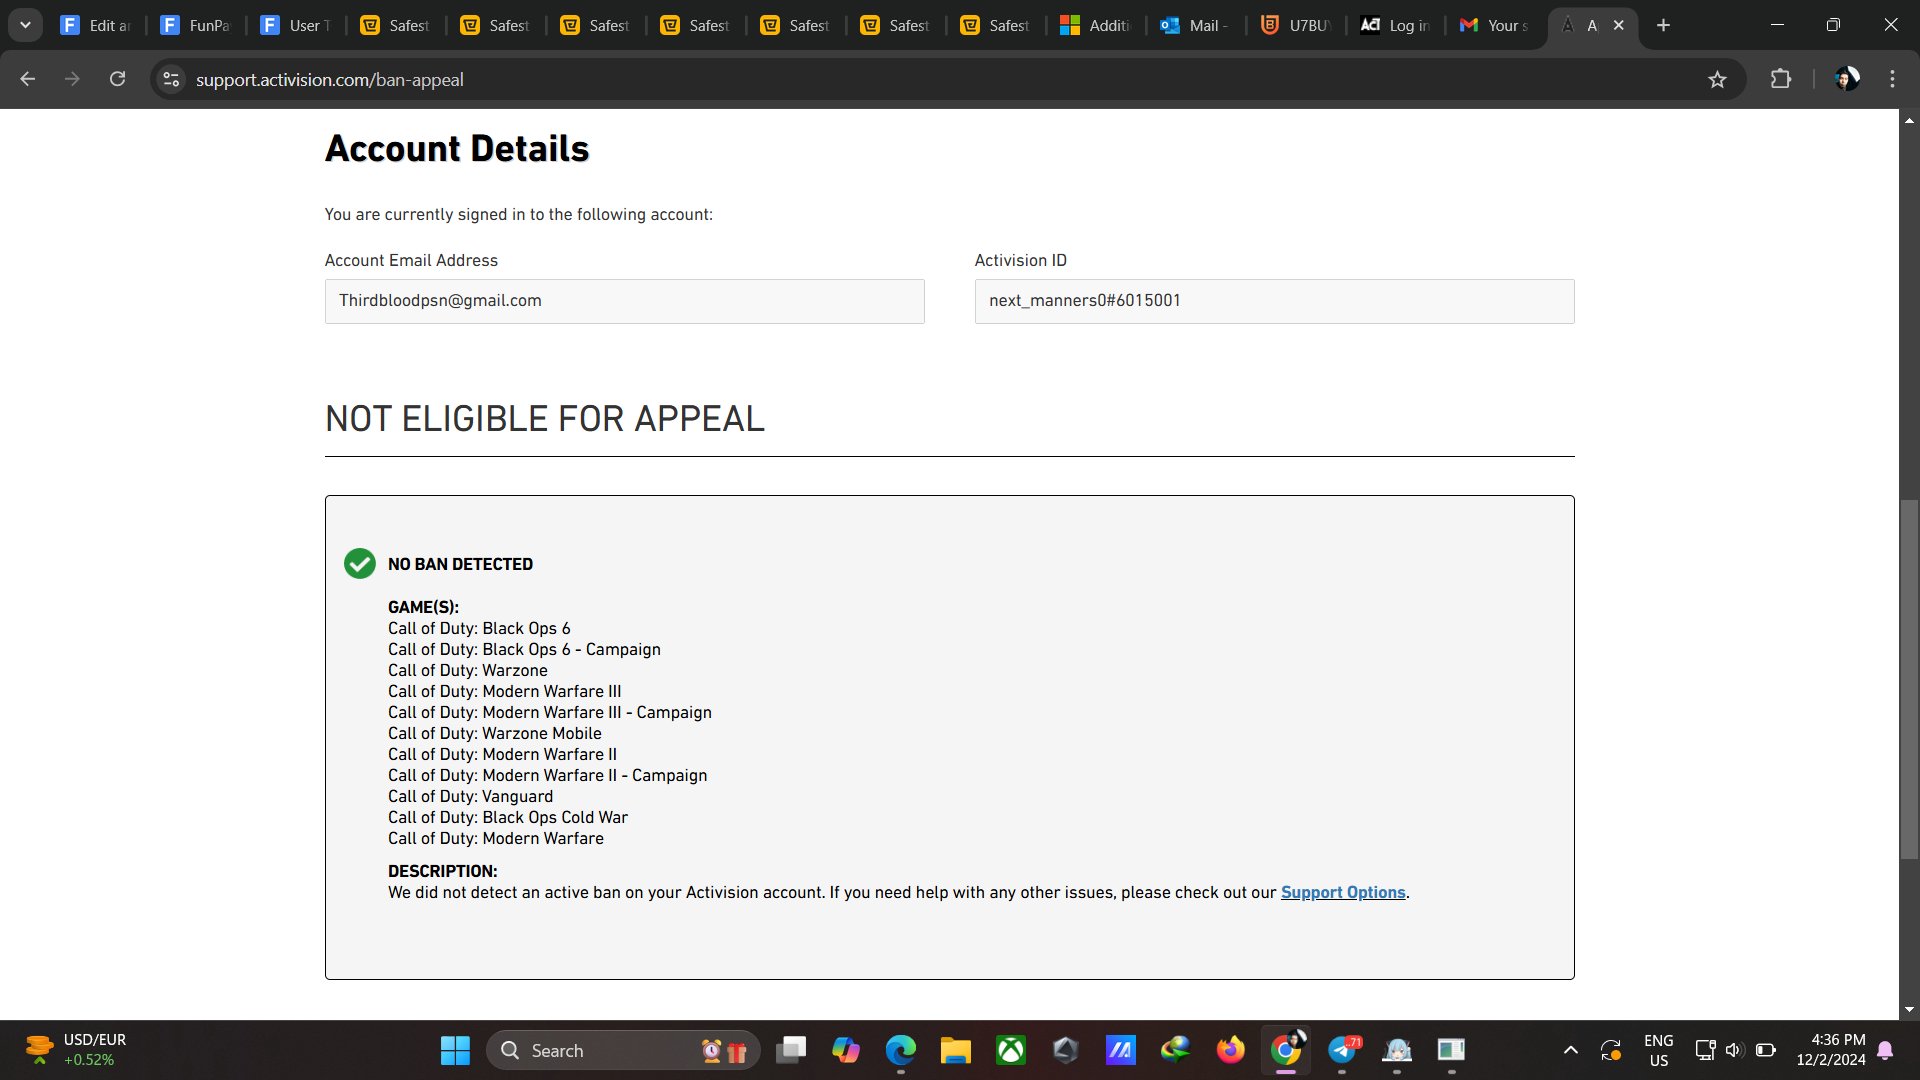Open the Chrome profile avatar
The height and width of the screenshot is (1080, 1920).
[1847, 79]
